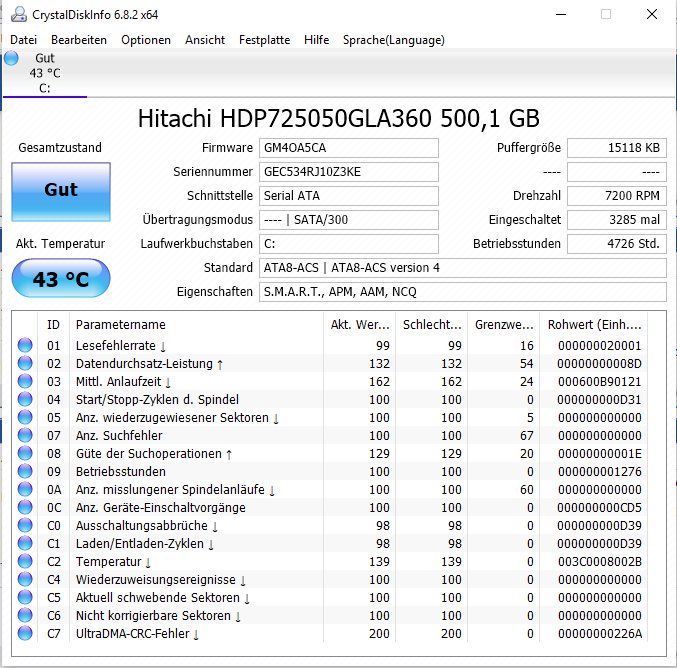Click the 43 °C temperature button
Image resolution: width=677 pixels, height=668 pixels.
(61, 278)
